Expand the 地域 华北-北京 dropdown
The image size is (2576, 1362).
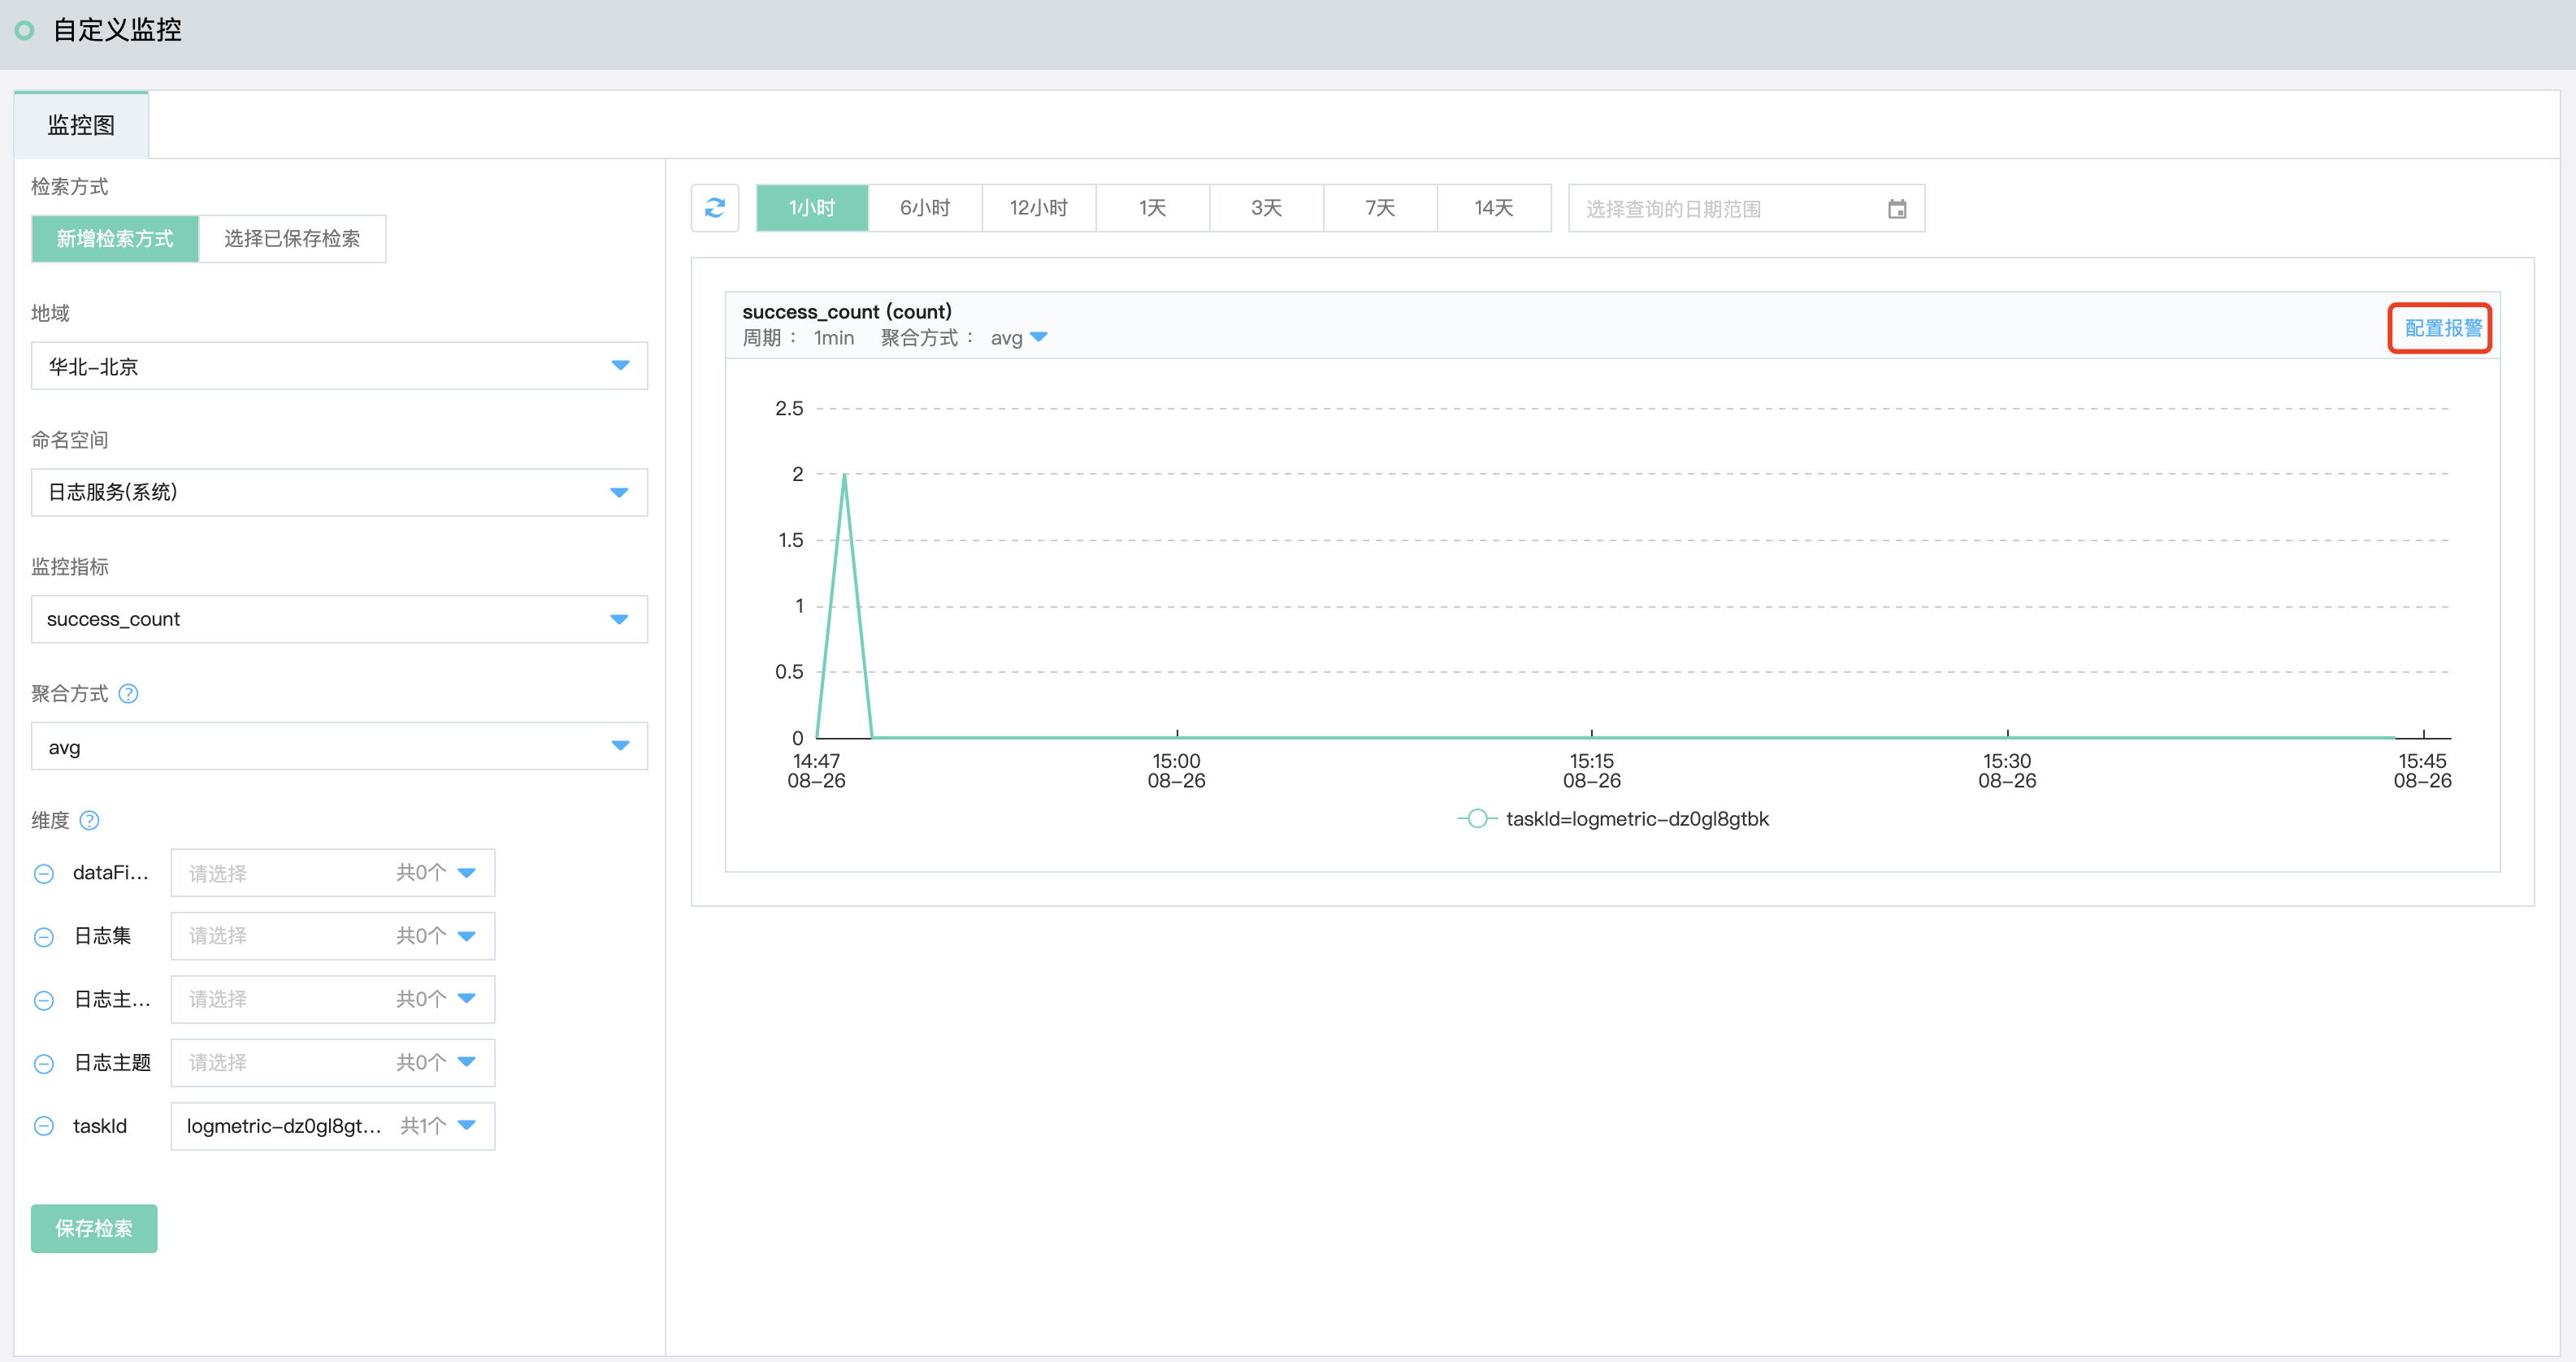pyautogui.click(x=339, y=366)
